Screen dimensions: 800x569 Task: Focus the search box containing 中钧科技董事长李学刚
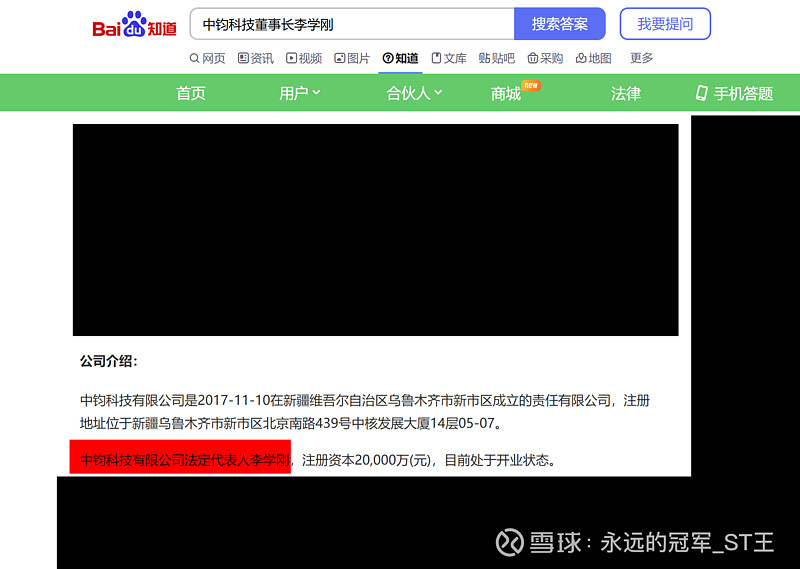click(x=352, y=24)
